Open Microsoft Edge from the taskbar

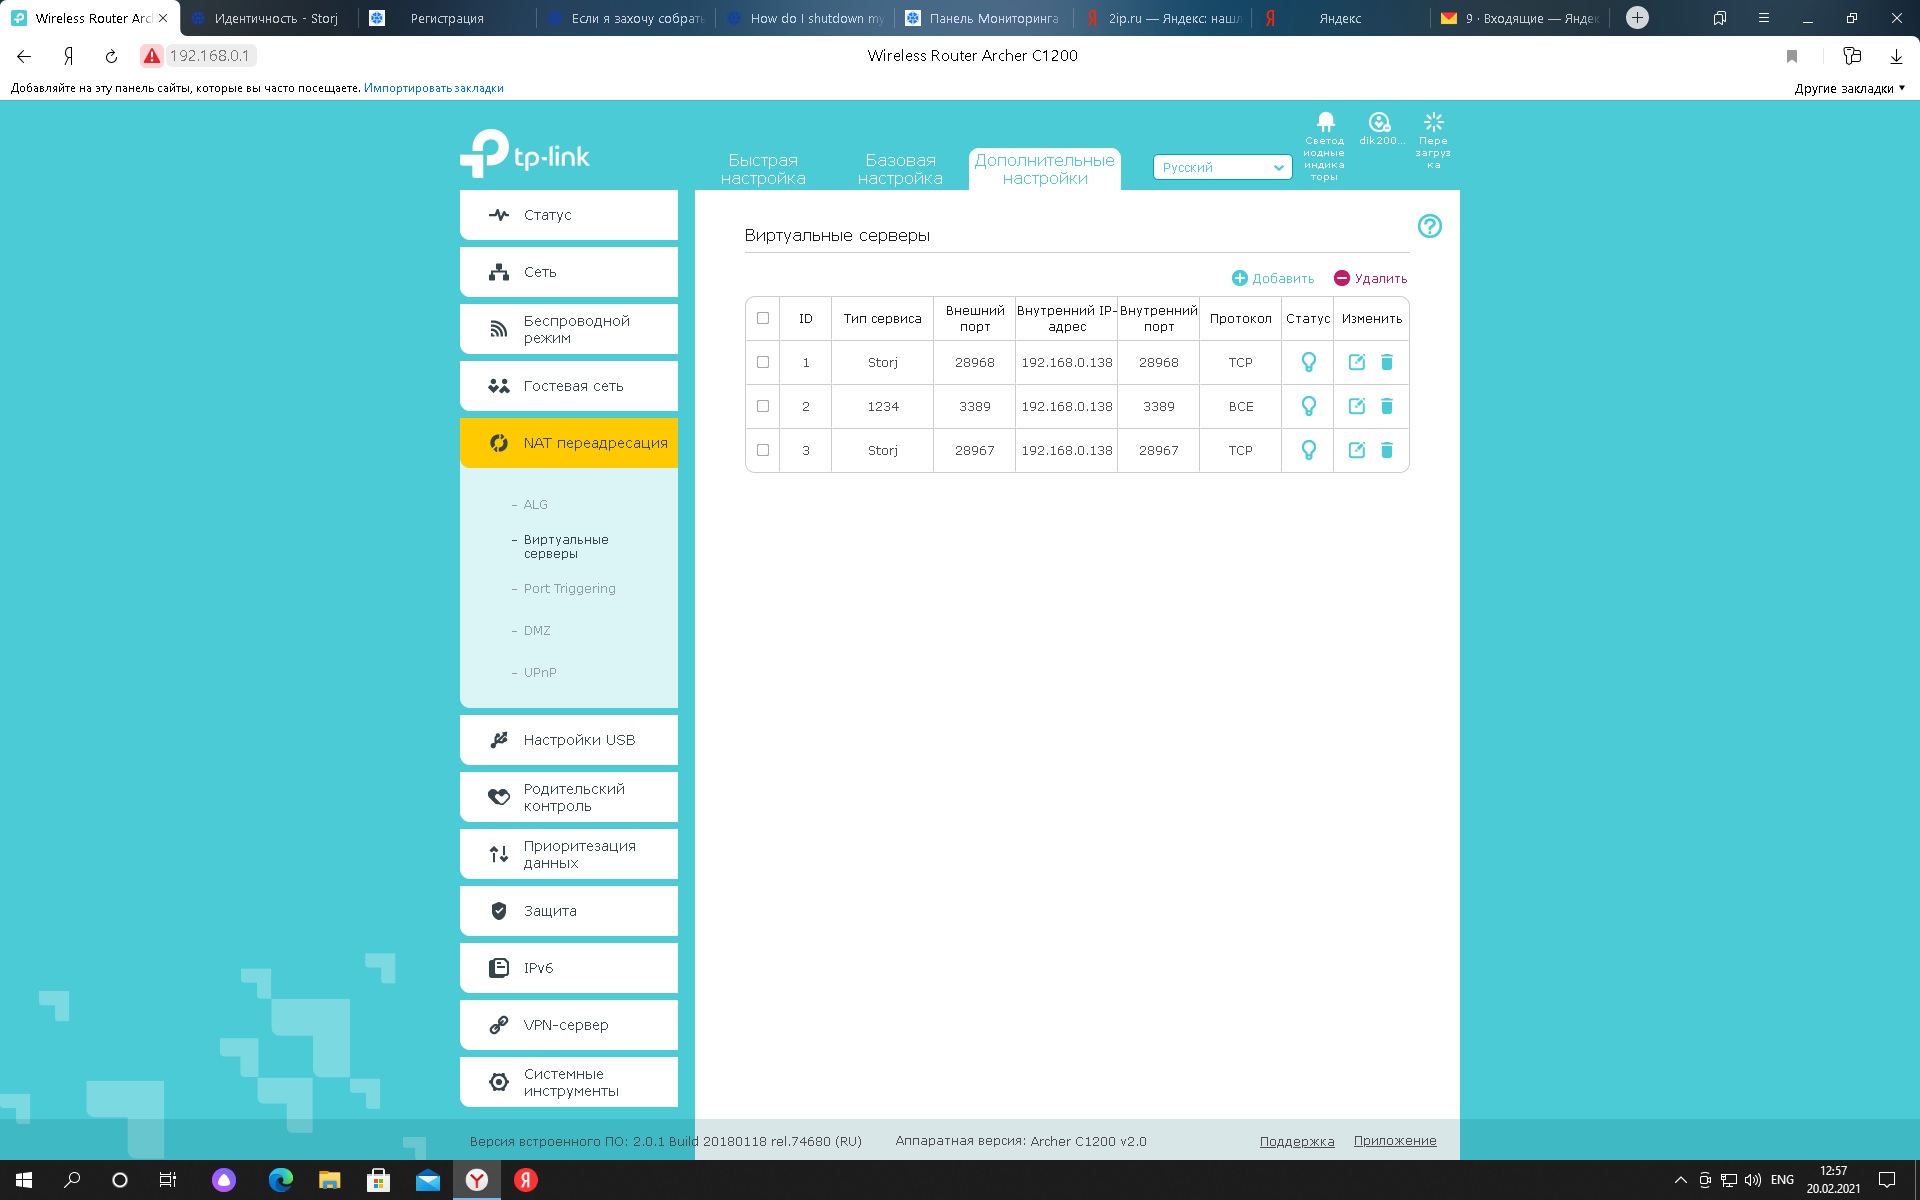[x=281, y=1180]
